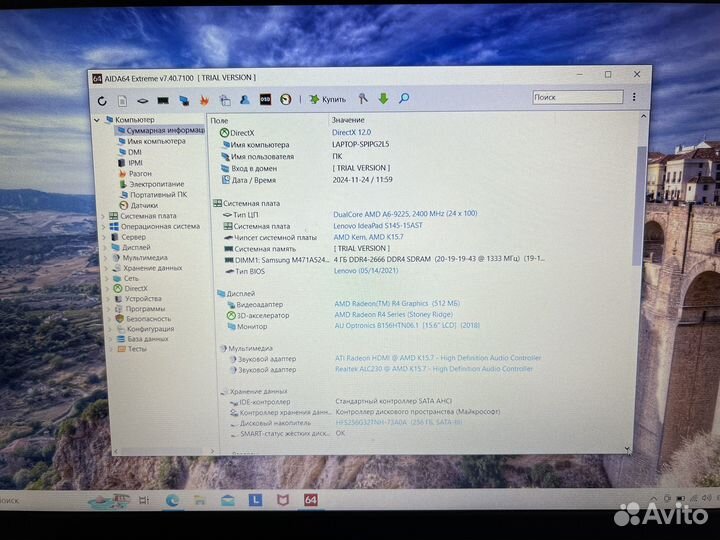Open AU Optronics B156HTN06.1 monitor link
The image size is (720, 540).
pyautogui.click(x=407, y=326)
